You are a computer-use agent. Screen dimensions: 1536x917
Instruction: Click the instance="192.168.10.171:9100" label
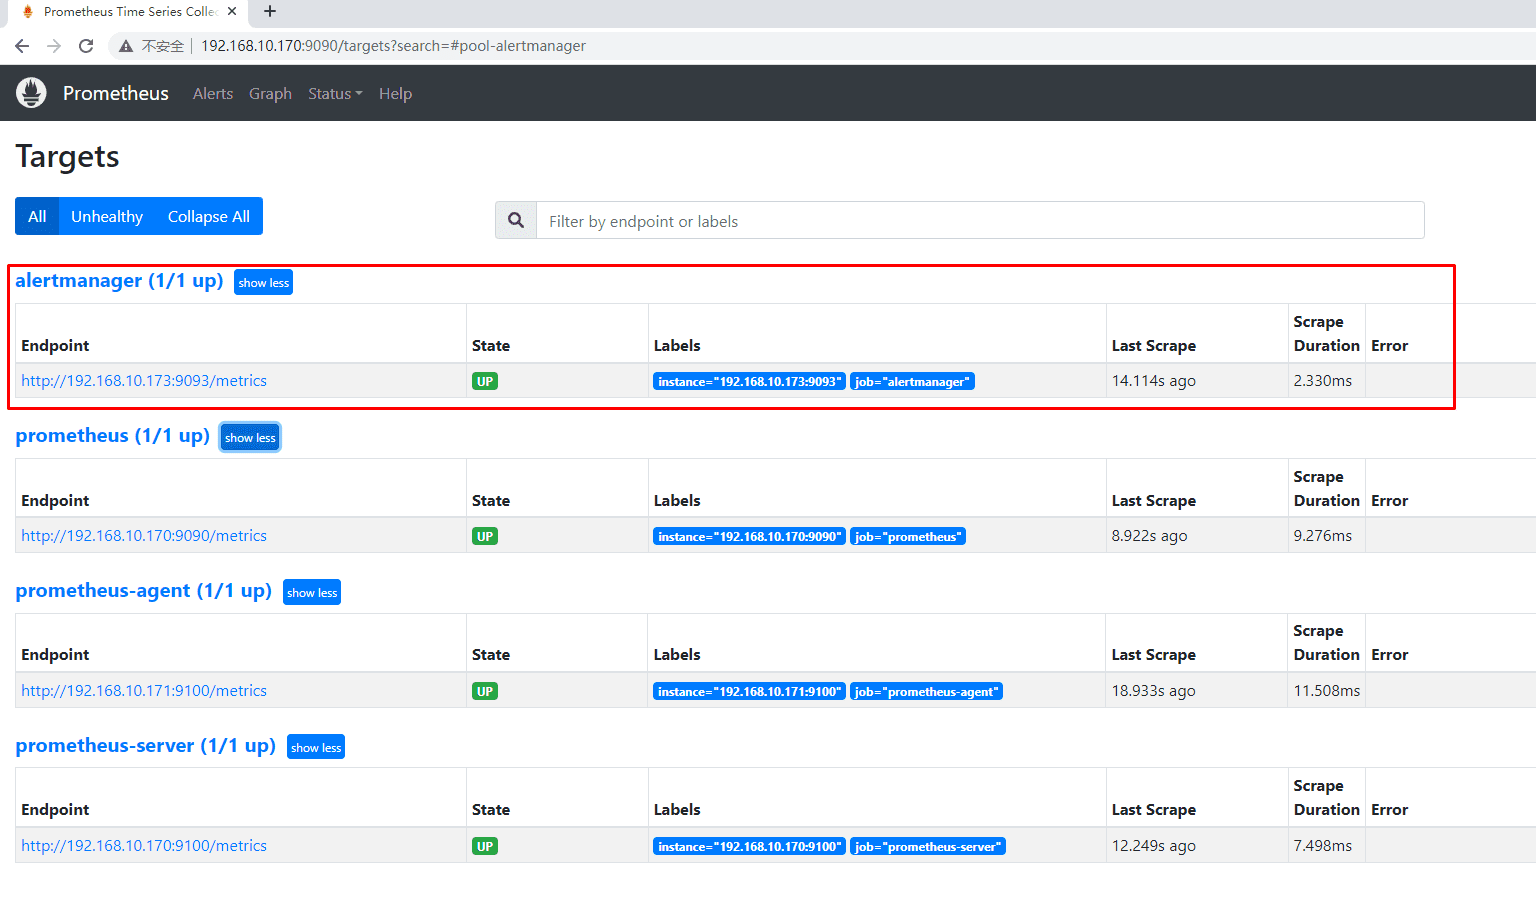pos(750,691)
